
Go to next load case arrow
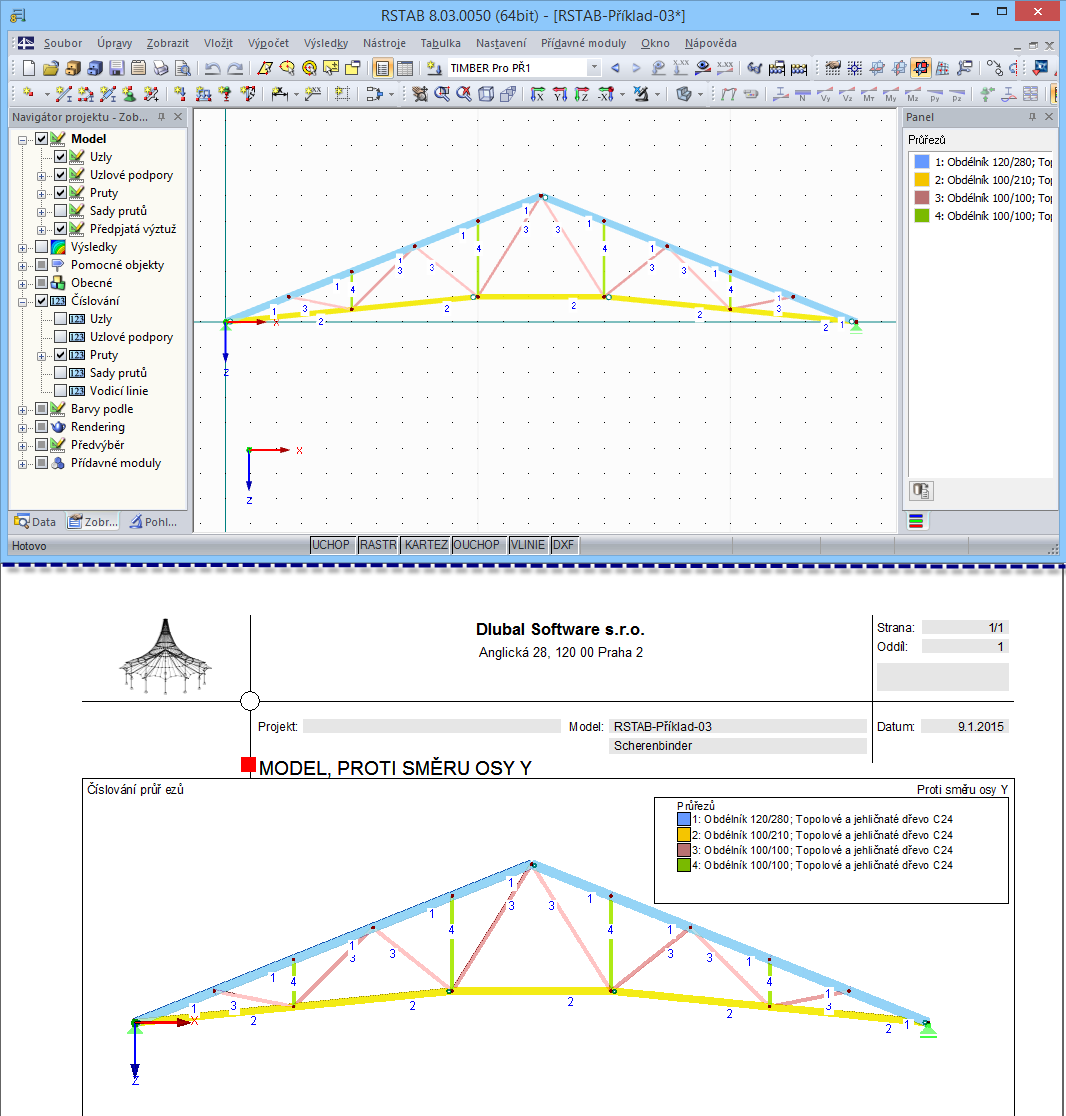[636, 68]
